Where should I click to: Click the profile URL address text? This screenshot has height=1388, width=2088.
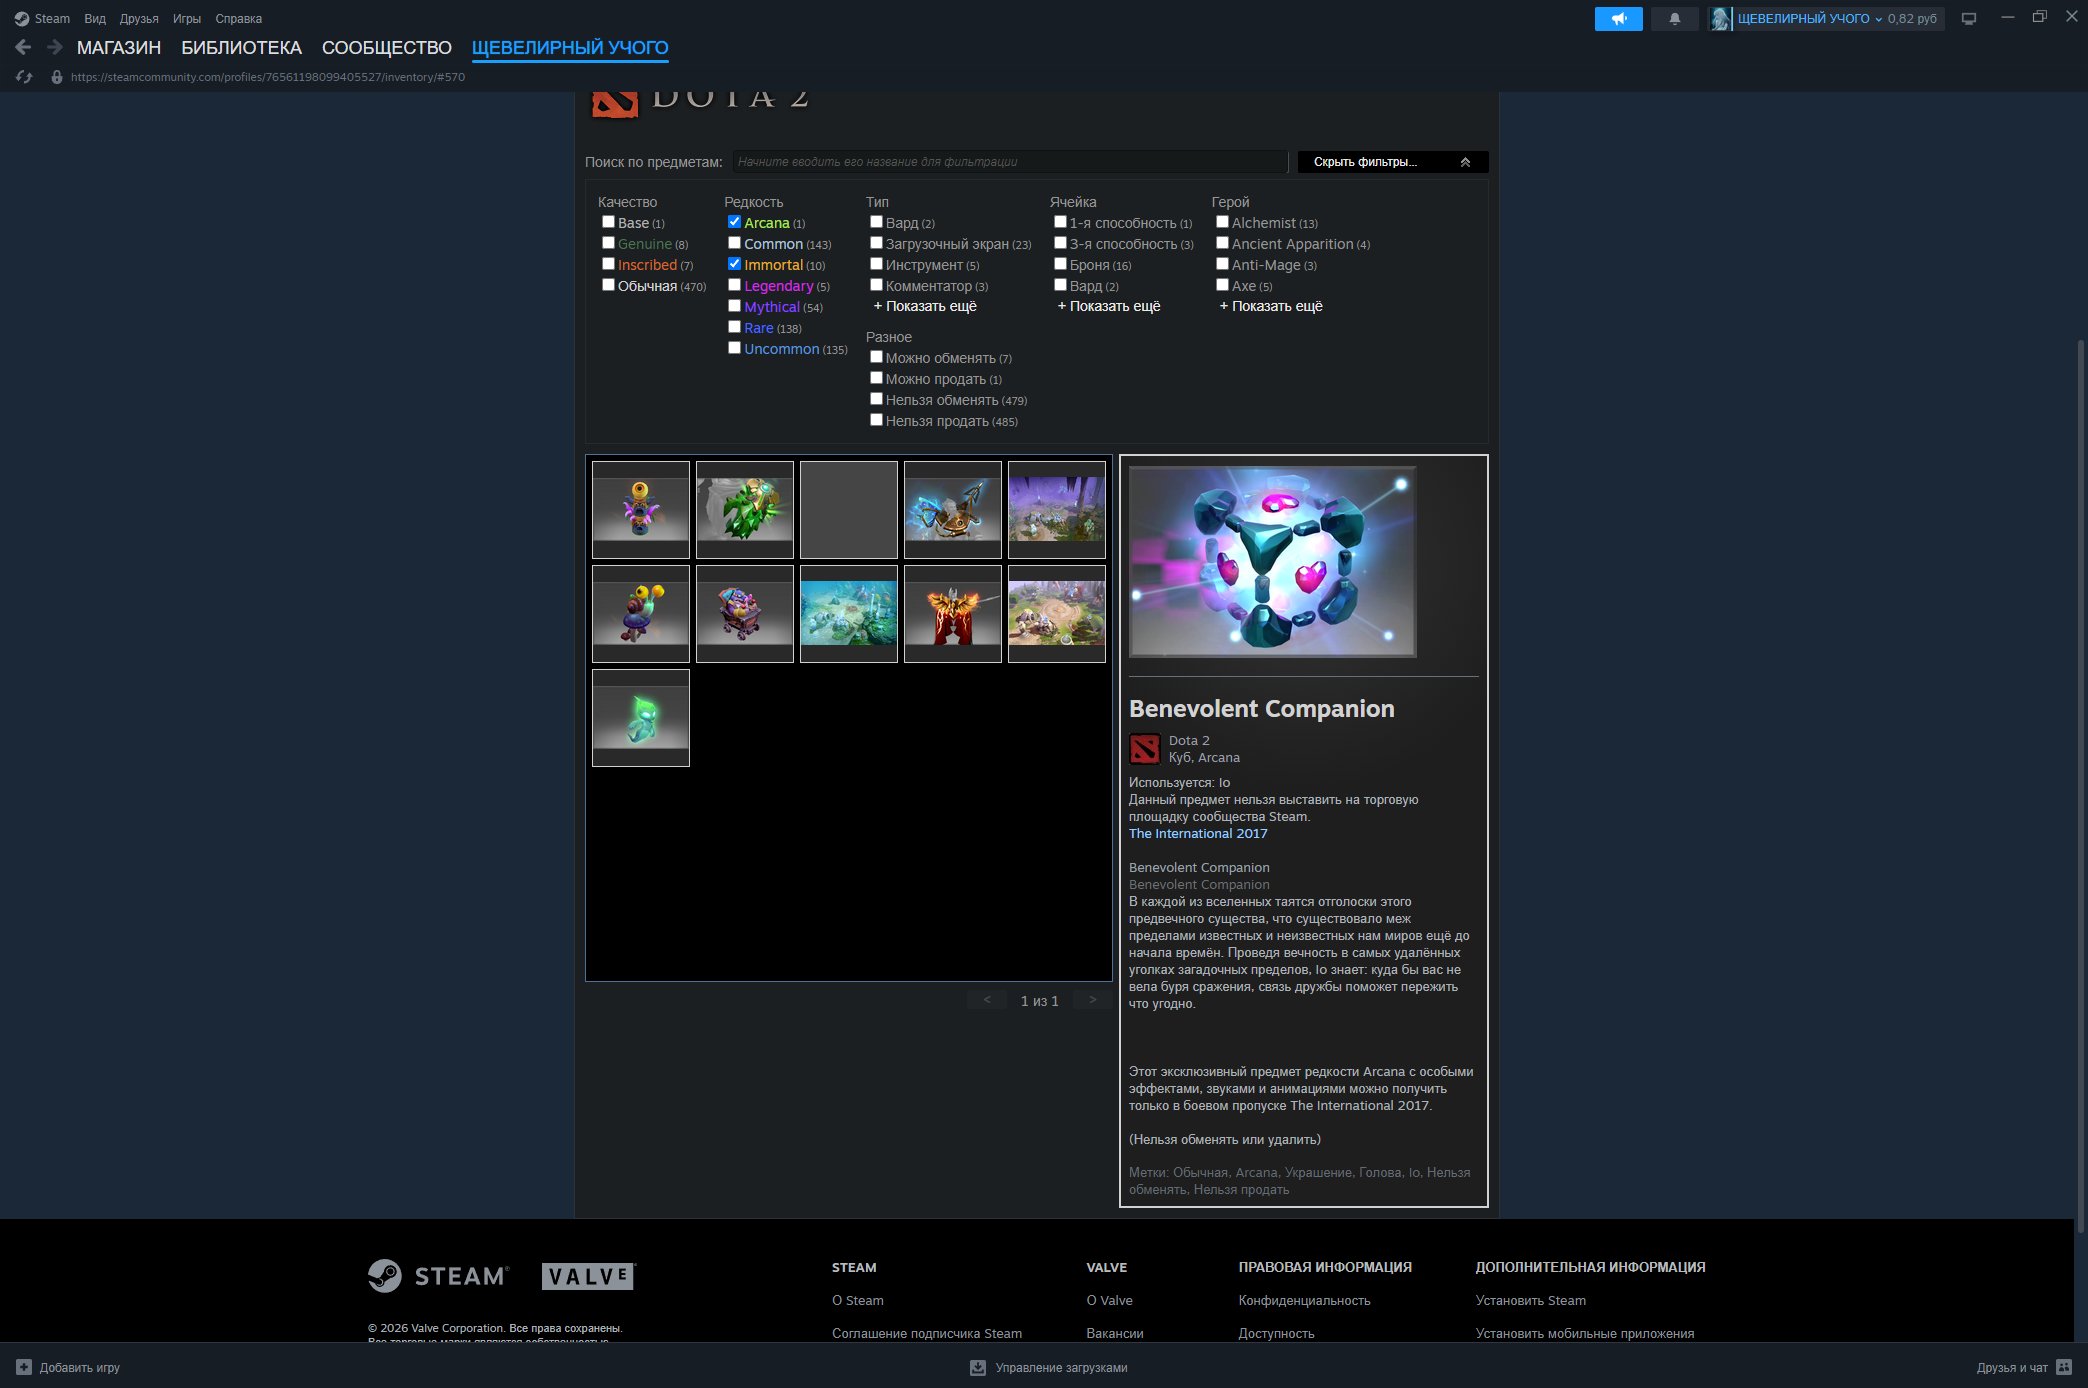pos(268,77)
